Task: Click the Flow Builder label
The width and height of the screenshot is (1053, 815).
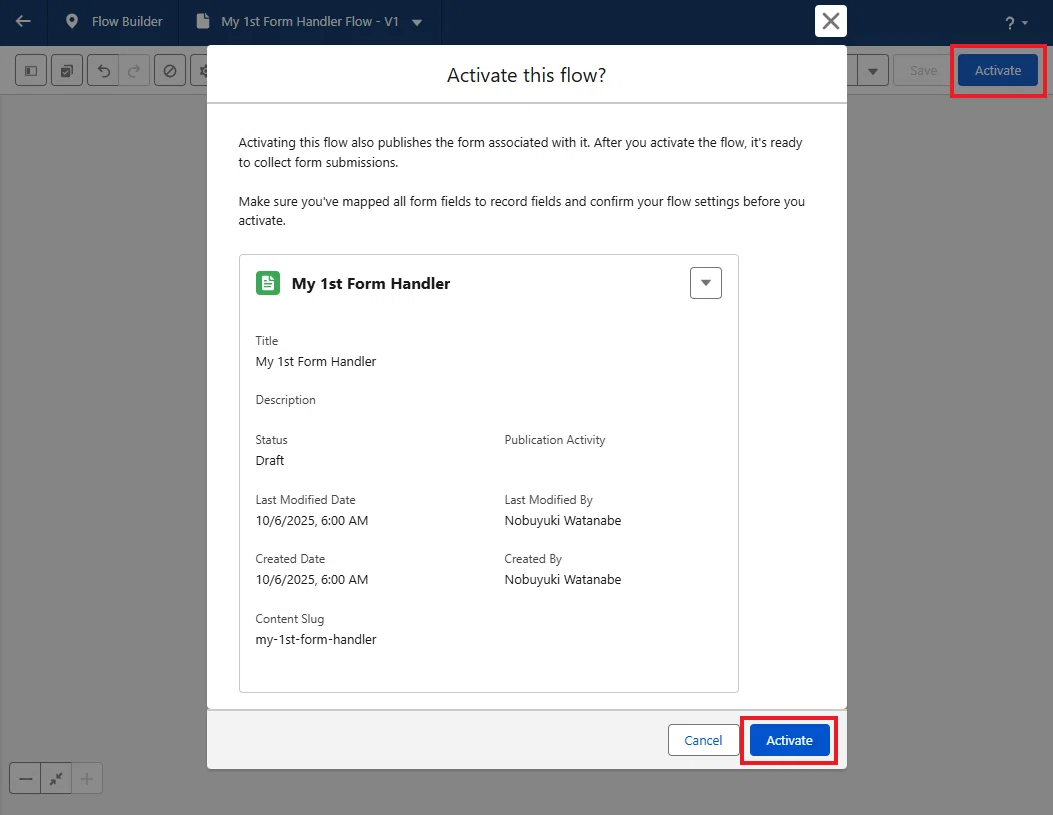Action: tap(127, 21)
